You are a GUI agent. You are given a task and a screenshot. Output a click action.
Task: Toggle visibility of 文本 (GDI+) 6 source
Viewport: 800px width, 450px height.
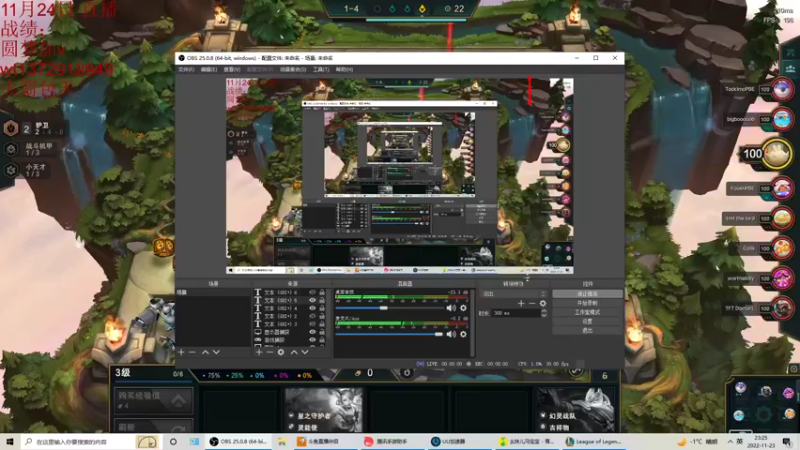(x=312, y=292)
